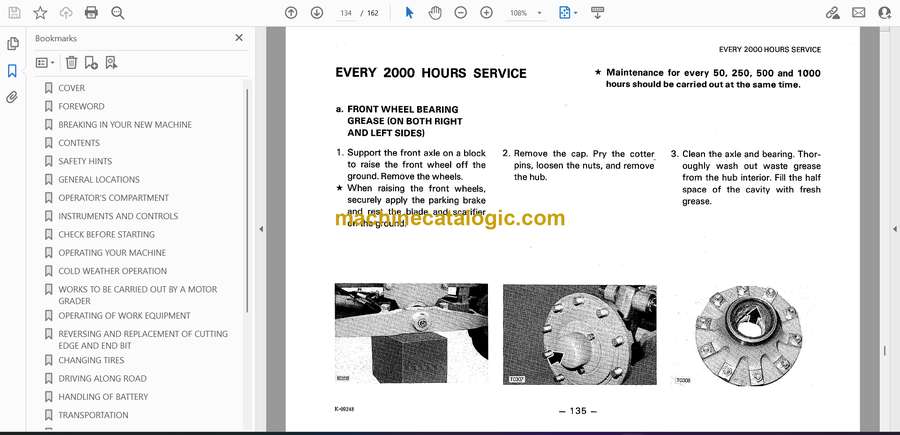Zoom in with the plus icon
900x435 pixels.
click(486, 13)
